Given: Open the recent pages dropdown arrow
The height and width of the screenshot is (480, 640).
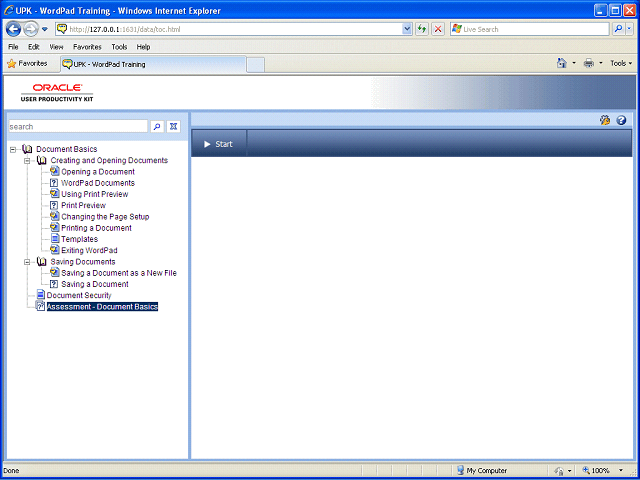Looking at the screenshot, I should click(44, 29).
